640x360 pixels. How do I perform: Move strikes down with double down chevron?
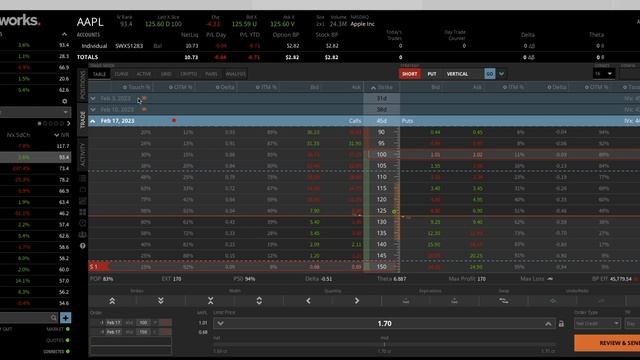pos(161,301)
